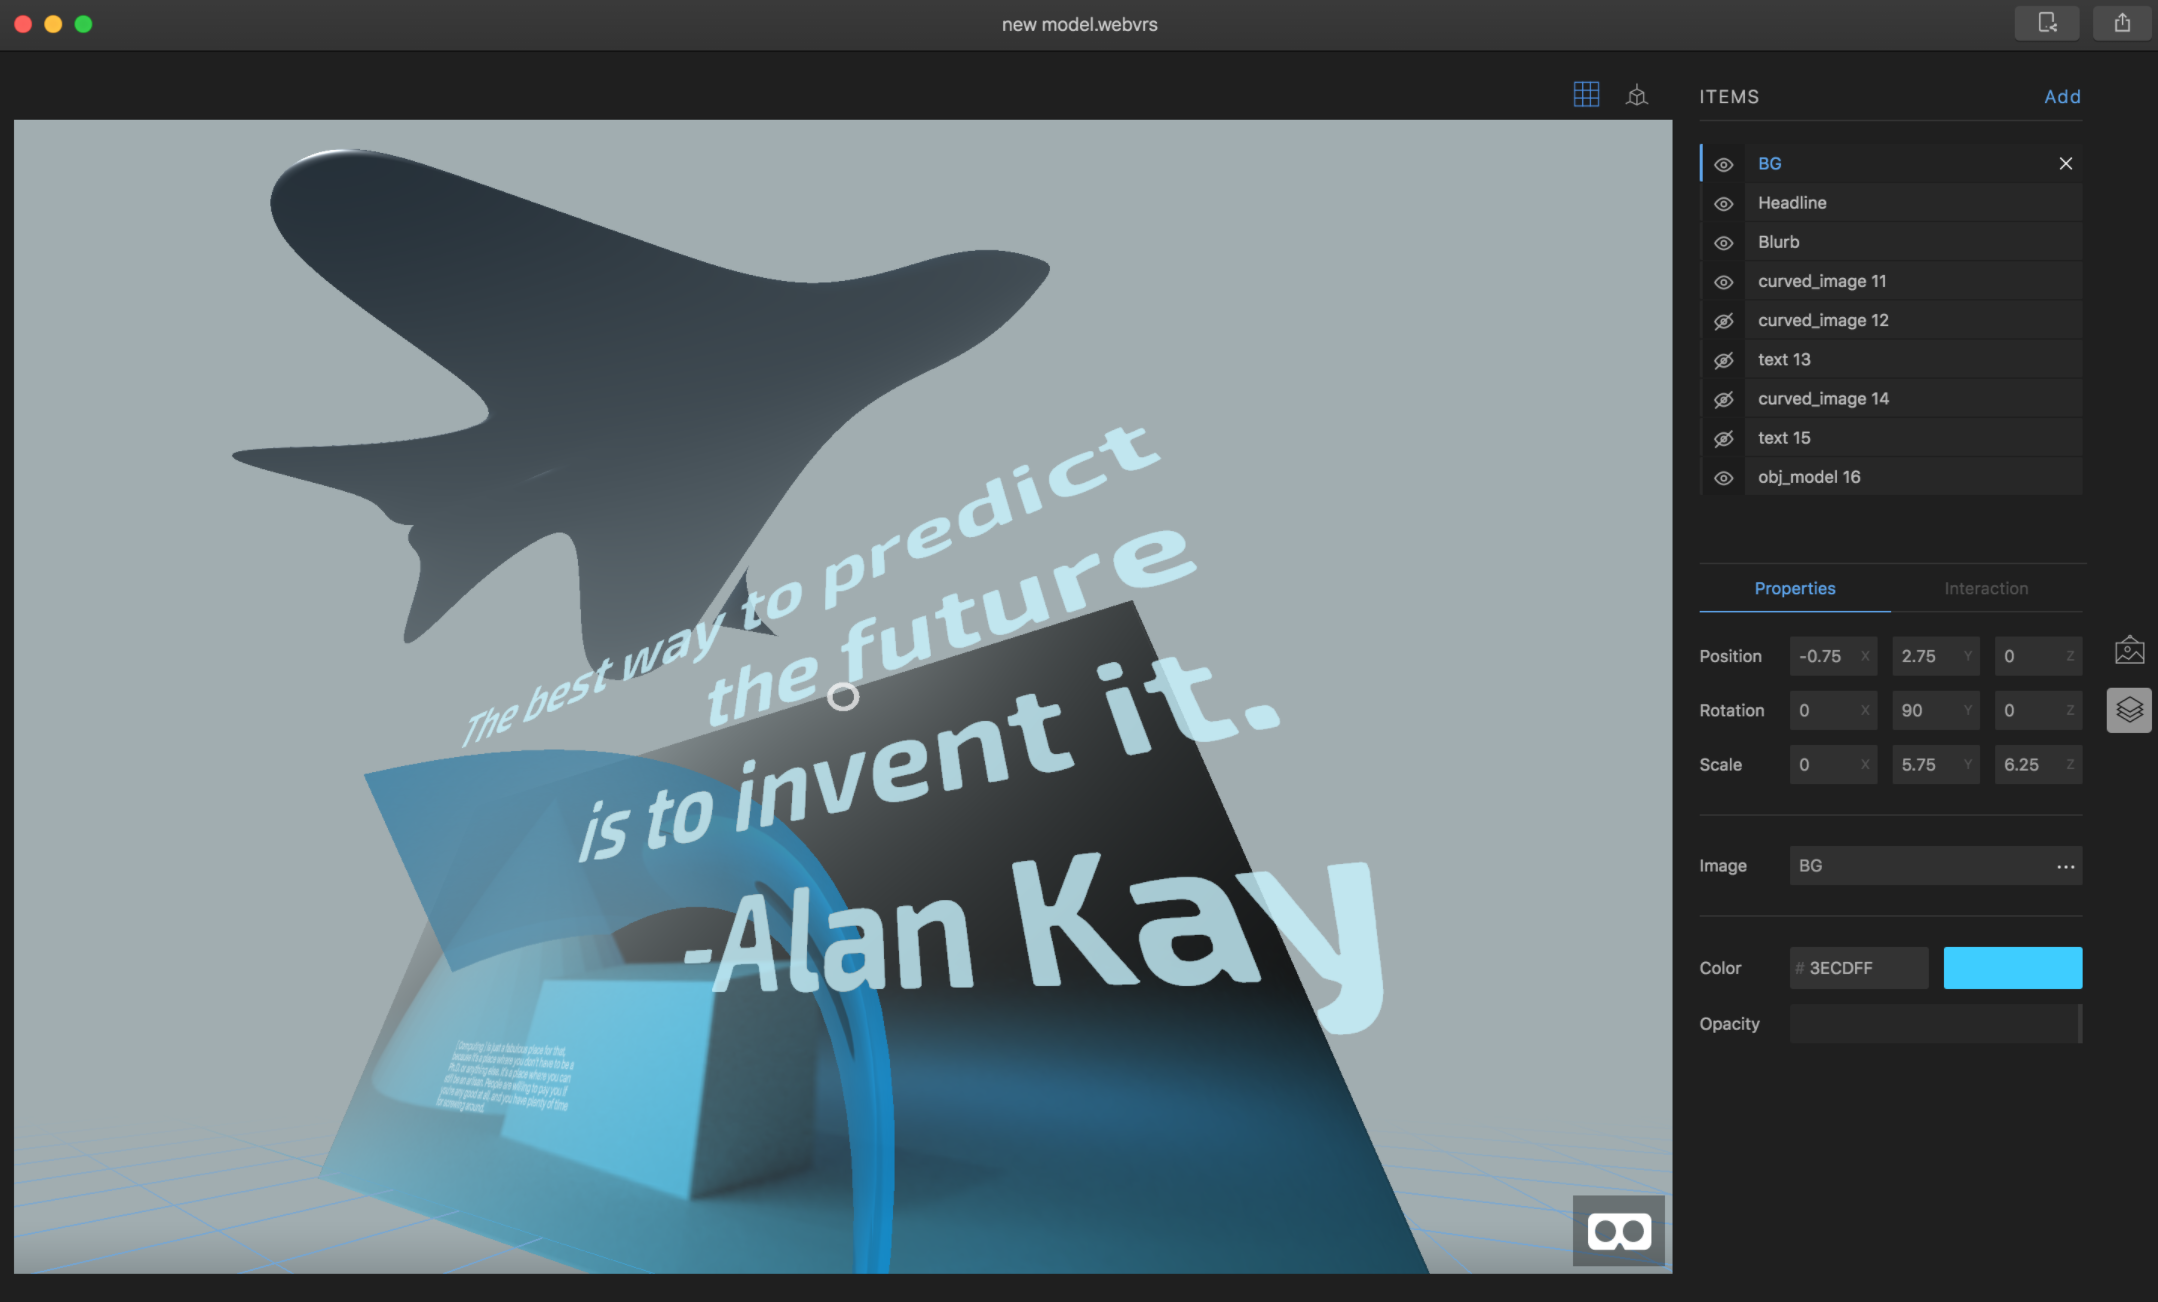Hide the Headline item
The height and width of the screenshot is (1302, 2158).
pyautogui.click(x=1723, y=203)
